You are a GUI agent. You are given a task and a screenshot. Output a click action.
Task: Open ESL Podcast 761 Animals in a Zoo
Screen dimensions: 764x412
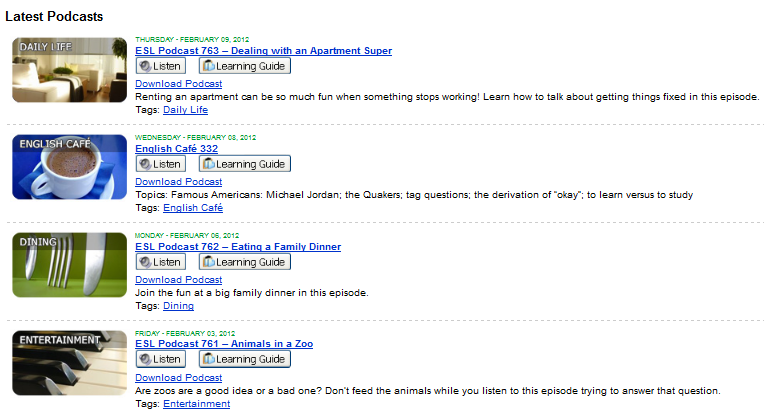click(x=224, y=344)
